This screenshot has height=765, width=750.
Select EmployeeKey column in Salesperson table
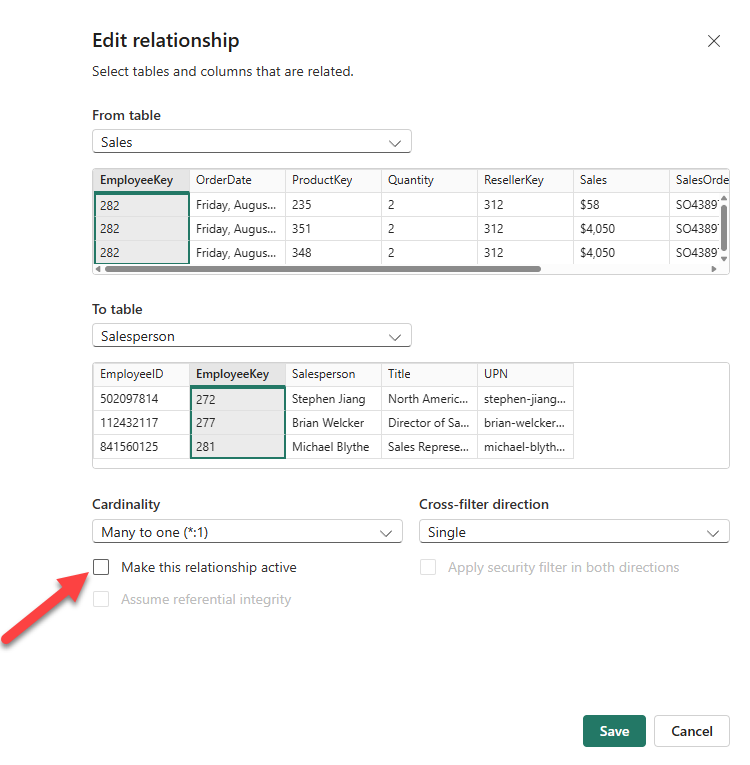click(237, 374)
